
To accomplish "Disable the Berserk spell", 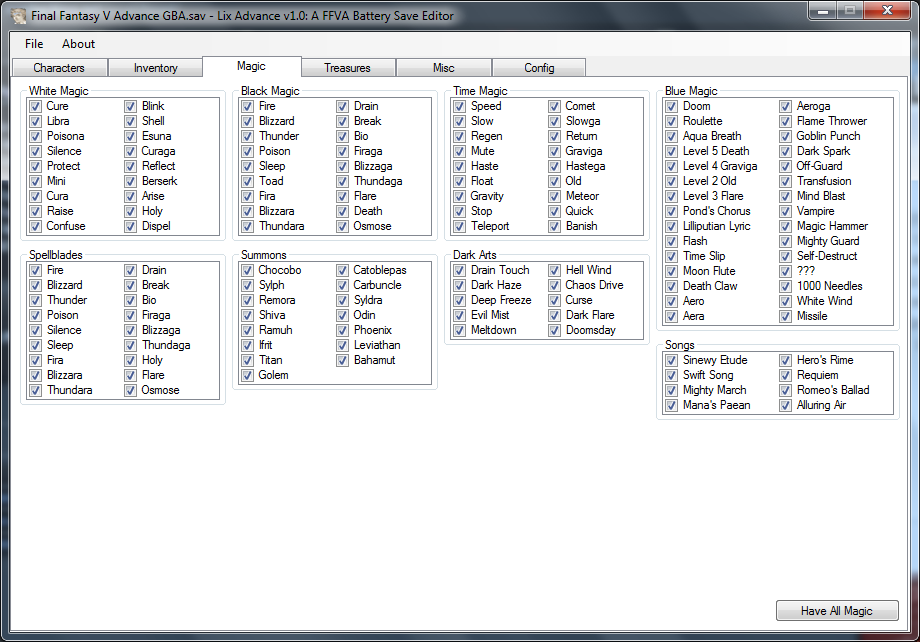I will tap(130, 181).
